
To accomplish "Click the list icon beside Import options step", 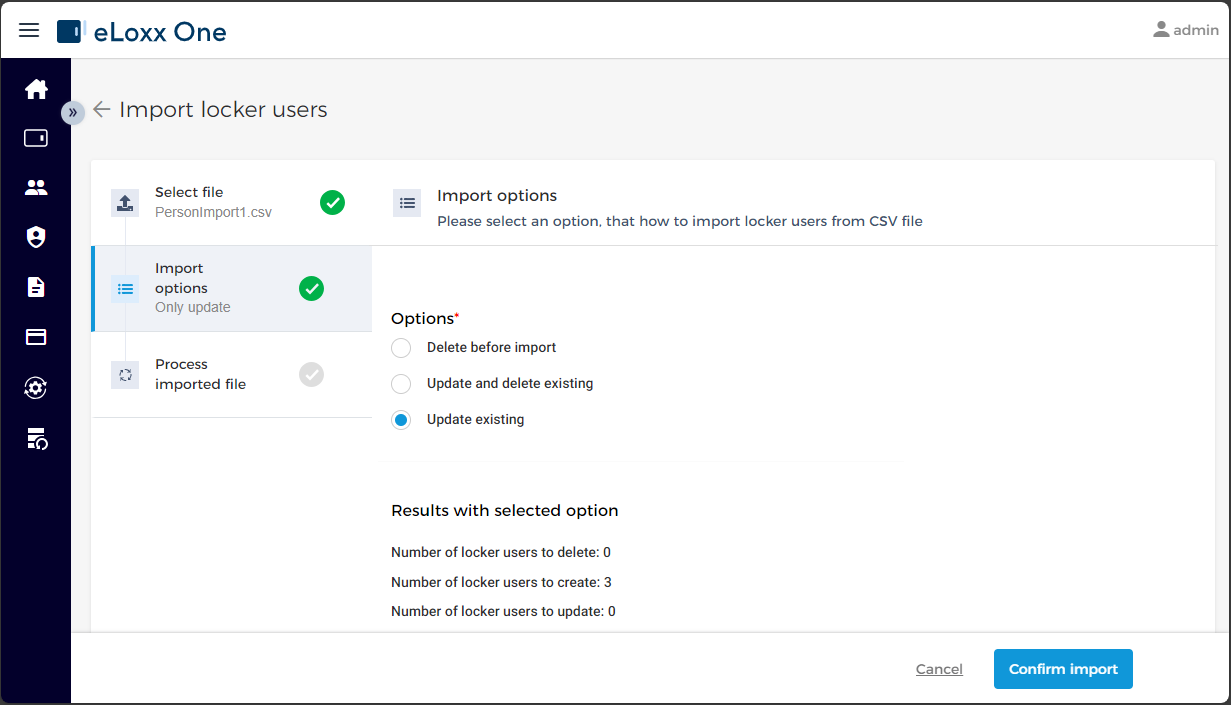I will click(x=125, y=289).
